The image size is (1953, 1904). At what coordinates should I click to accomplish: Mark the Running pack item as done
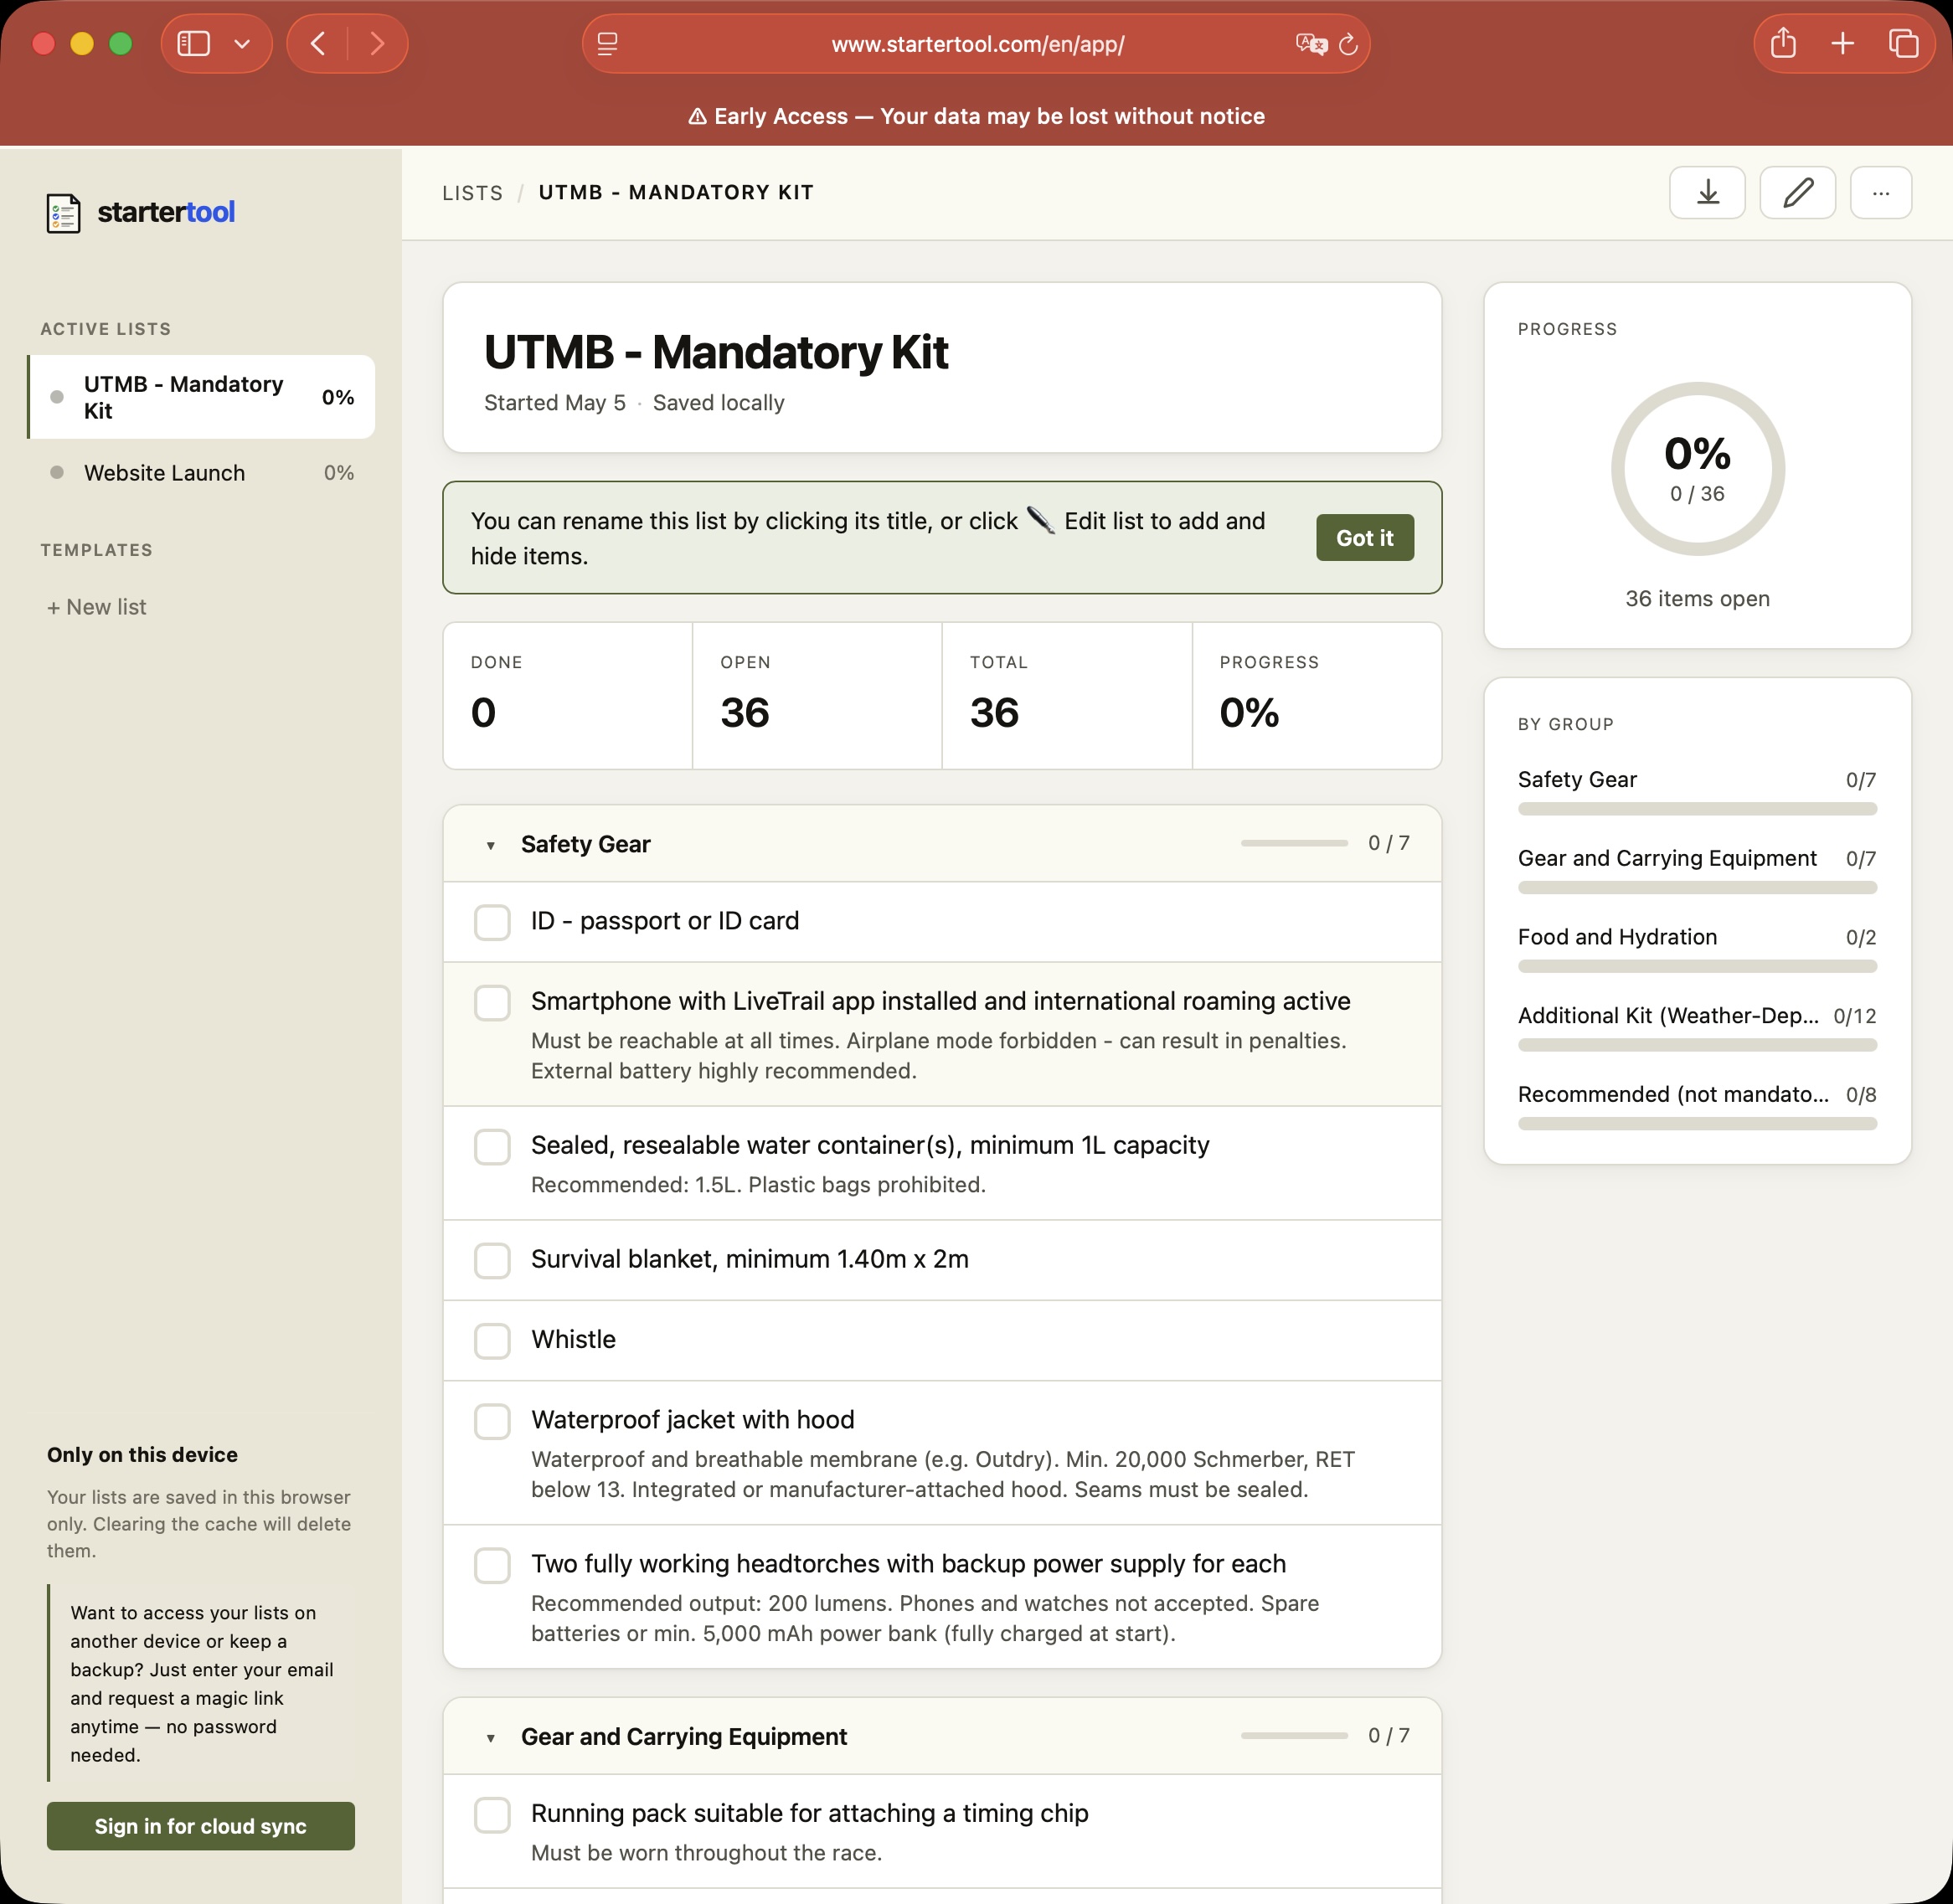[x=492, y=1814]
